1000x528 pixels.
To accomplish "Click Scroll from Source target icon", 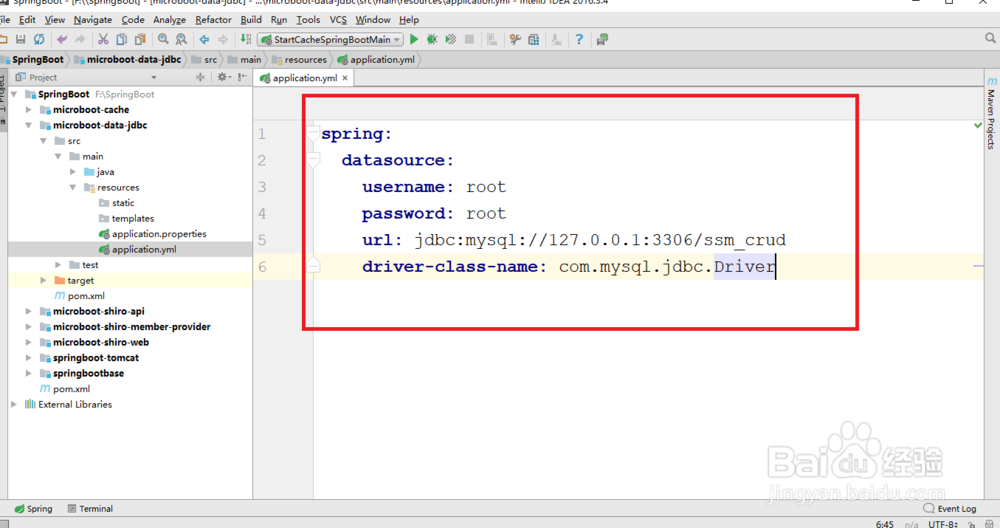I will tap(200, 77).
